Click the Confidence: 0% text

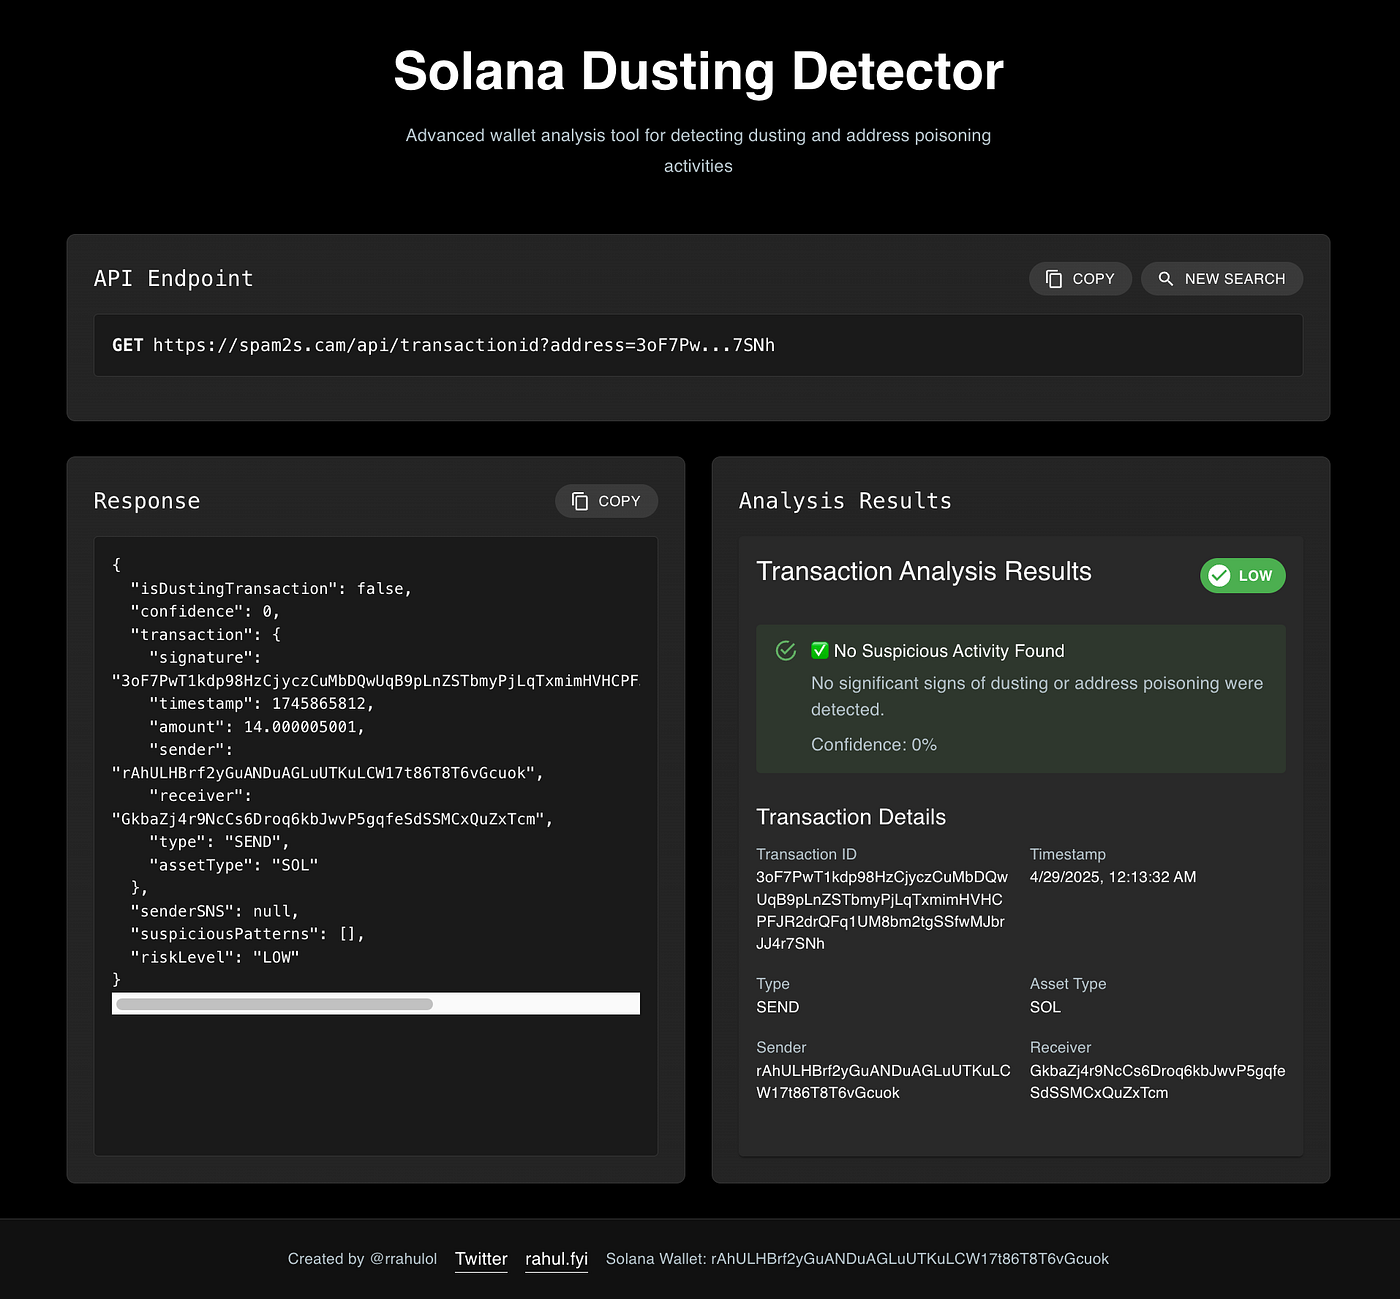874,745
